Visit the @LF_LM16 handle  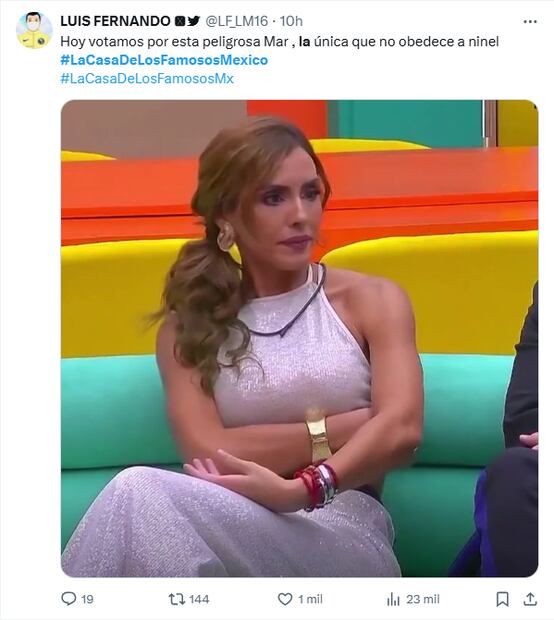pos(236,21)
